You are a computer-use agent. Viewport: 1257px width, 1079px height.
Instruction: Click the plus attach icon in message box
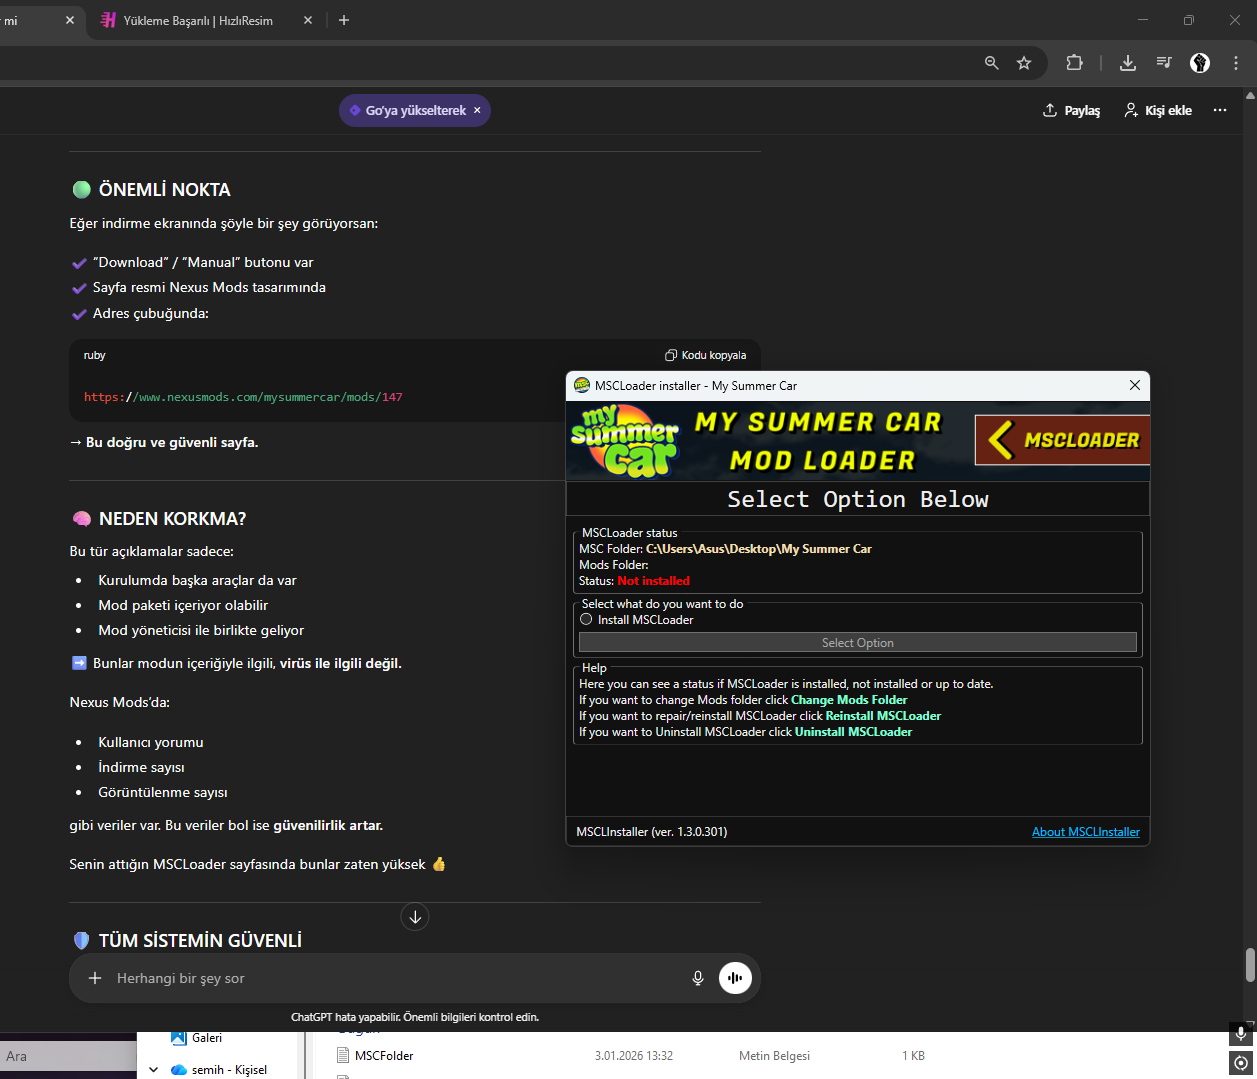pyautogui.click(x=95, y=978)
